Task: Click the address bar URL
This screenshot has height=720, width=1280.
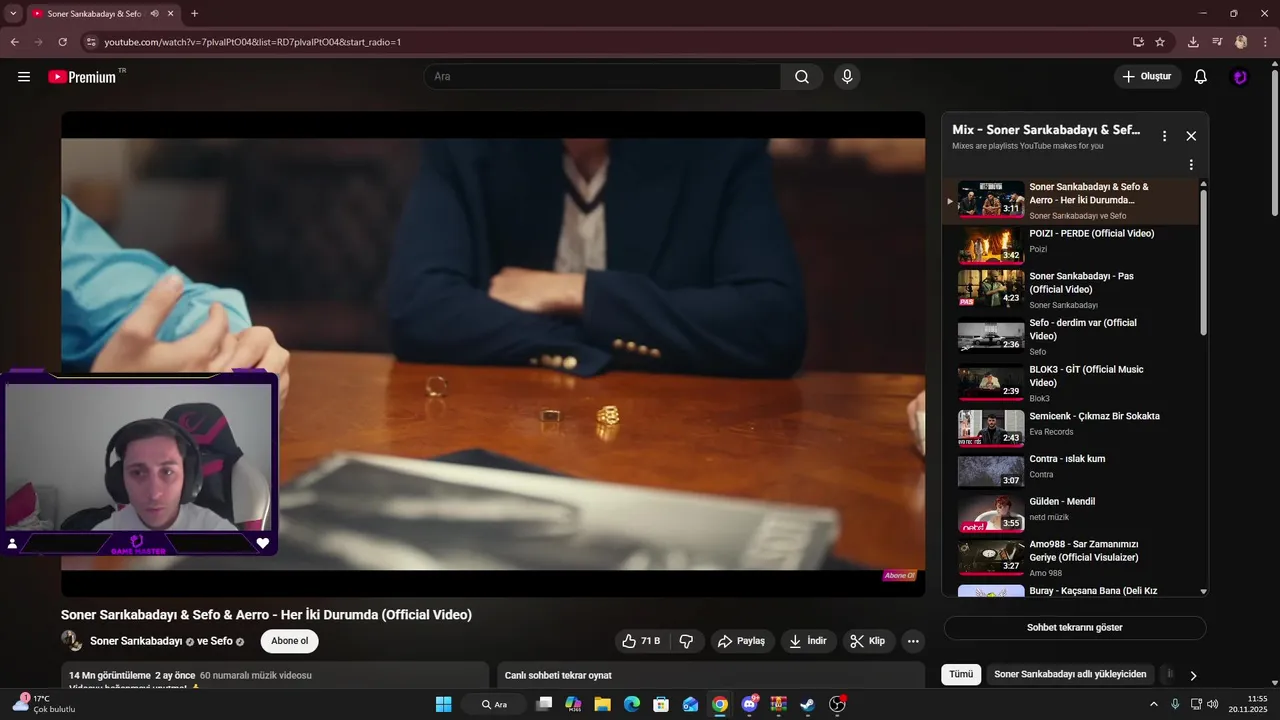Action: click(x=253, y=42)
